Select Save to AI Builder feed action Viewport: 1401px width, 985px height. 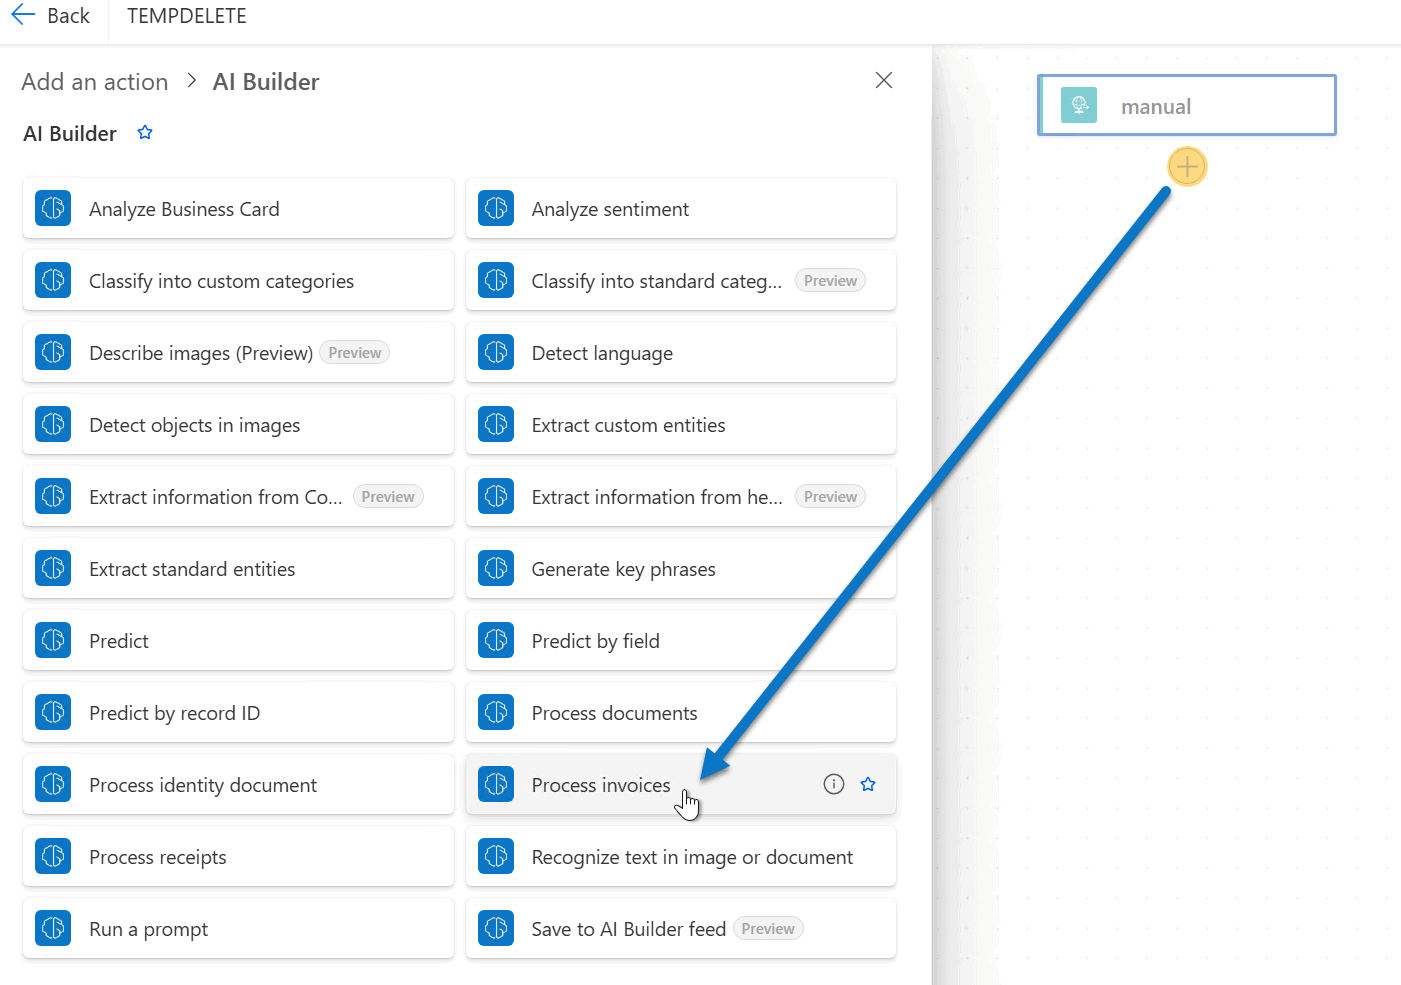pyautogui.click(x=681, y=928)
